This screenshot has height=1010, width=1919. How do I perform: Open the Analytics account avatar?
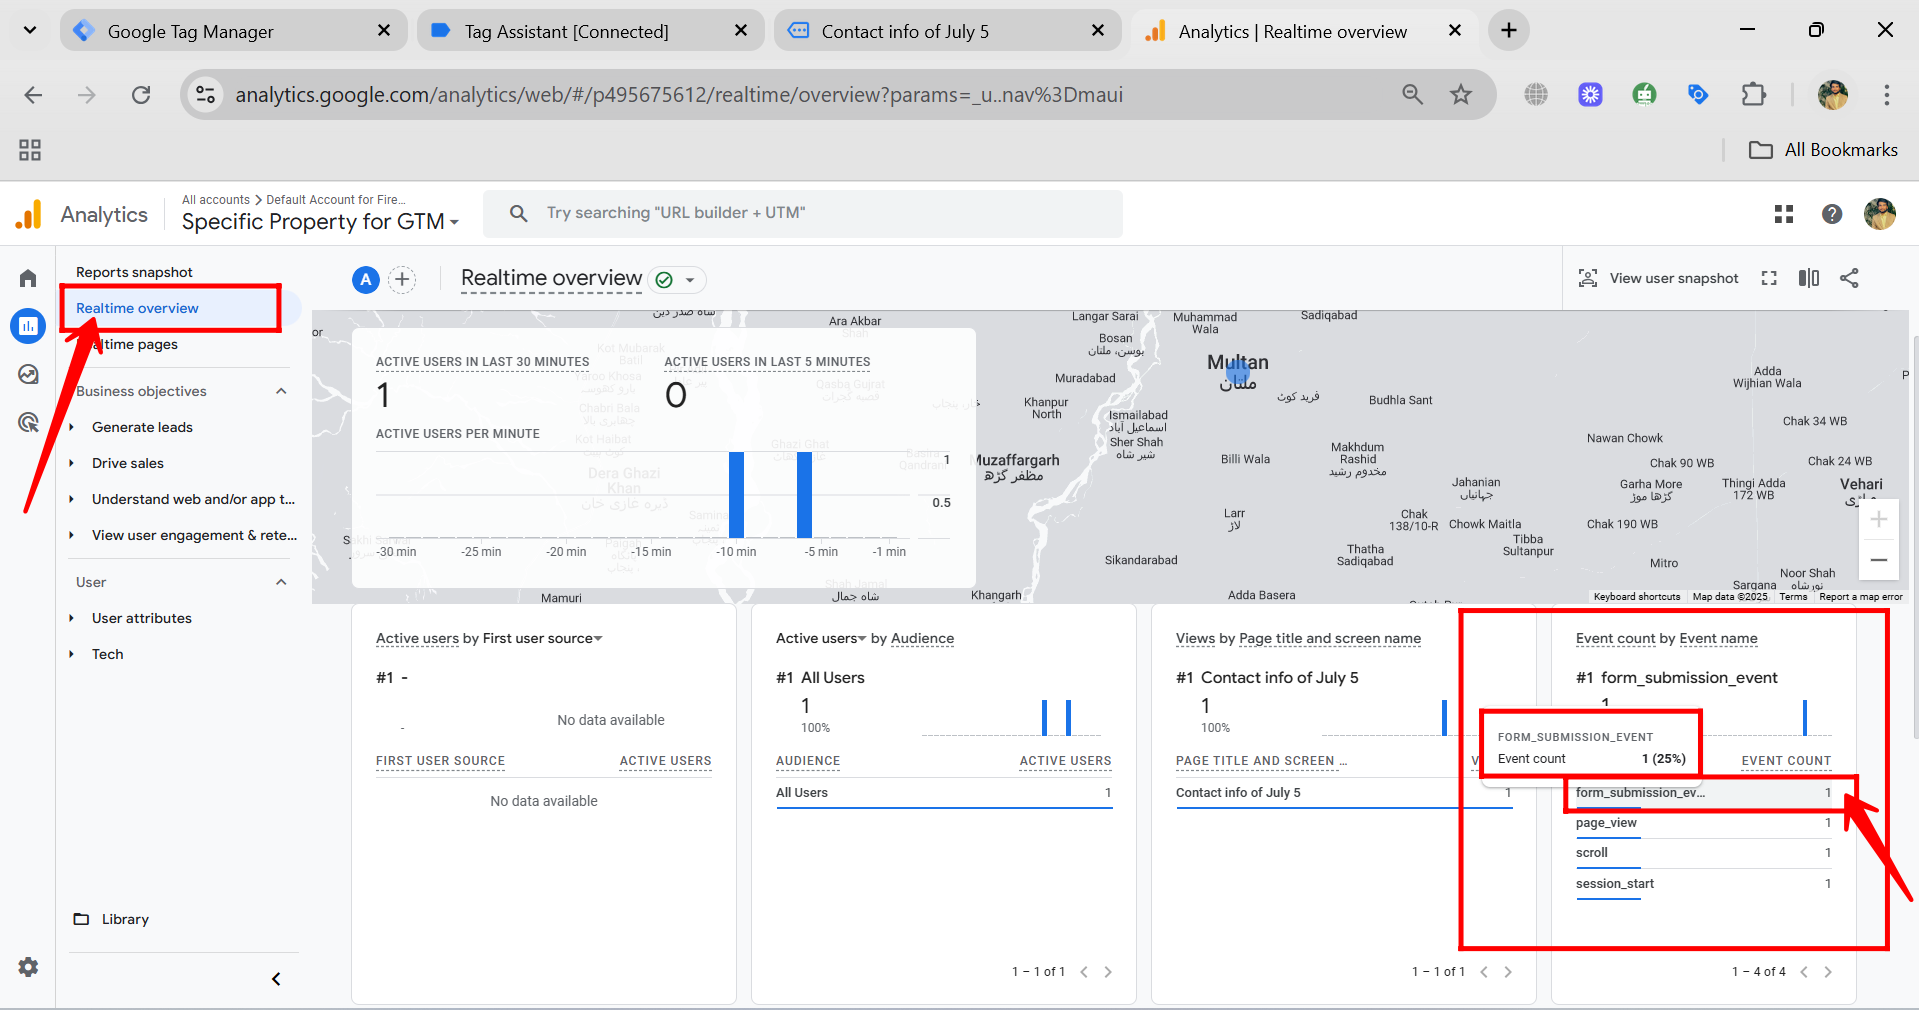coord(1880,214)
